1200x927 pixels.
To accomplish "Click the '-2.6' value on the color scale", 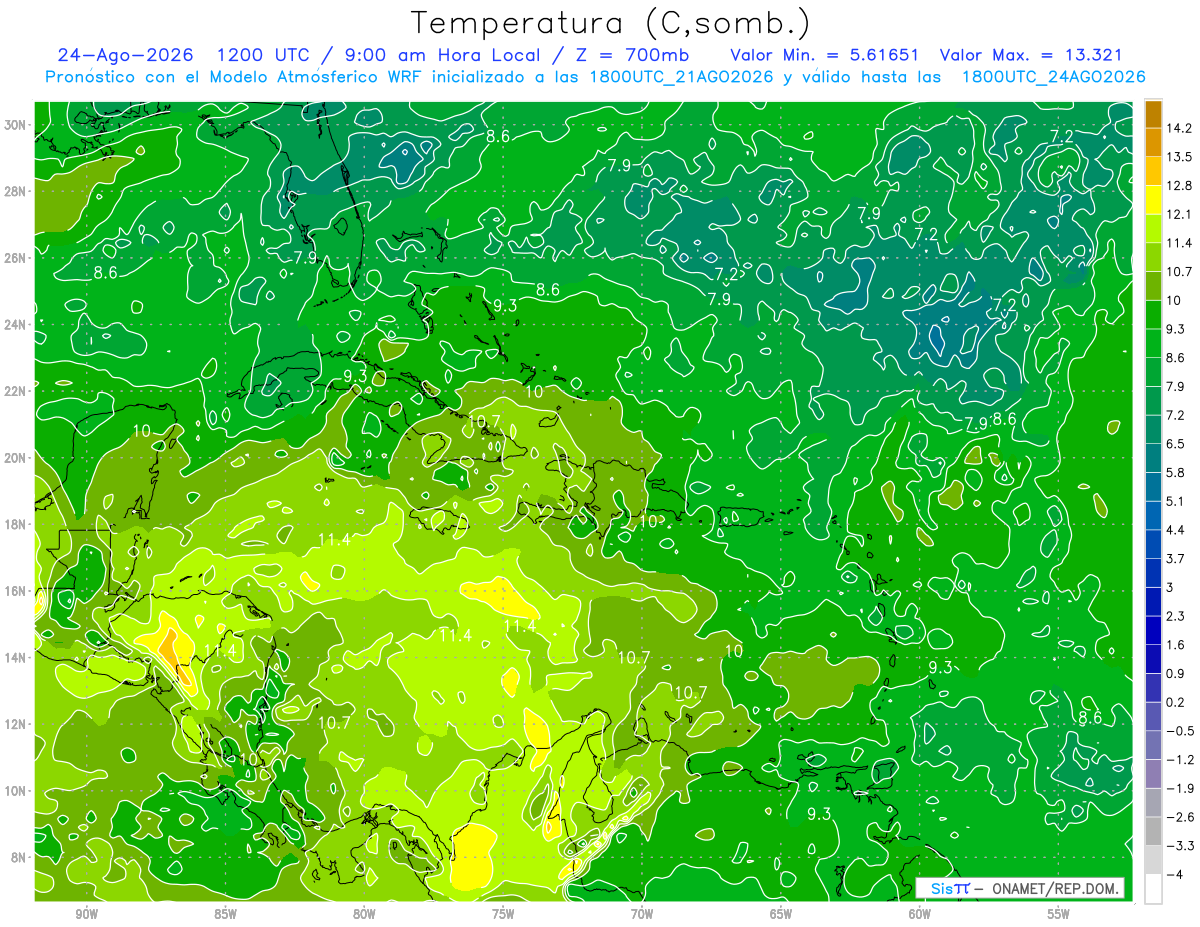I will pyautogui.click(x=1179, y=817).
